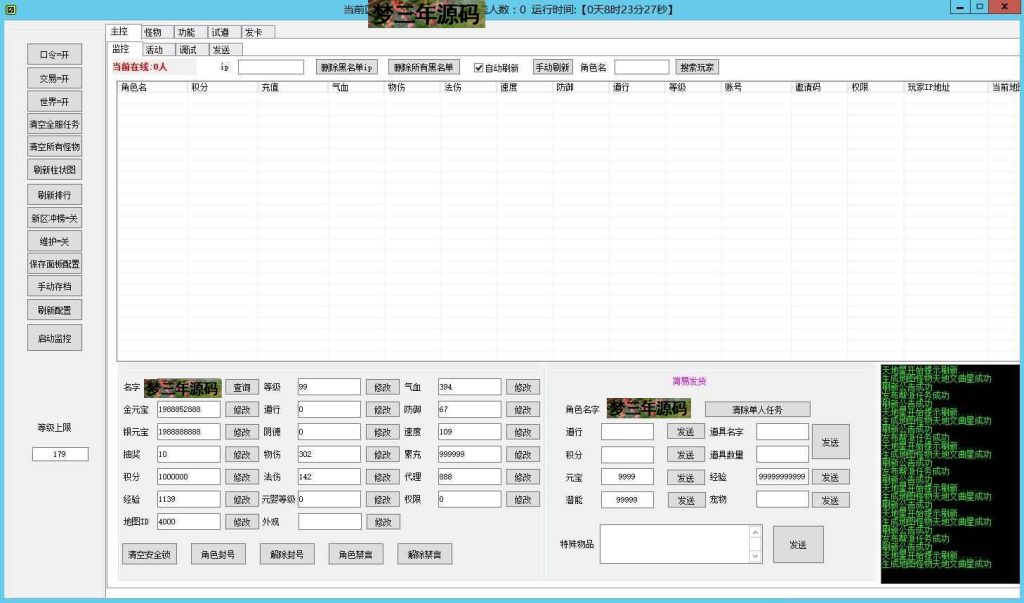The height and width of the screenshot is (603, 1024).
Task: Click 玩家IP地址 column header
Action: [946, 87]
